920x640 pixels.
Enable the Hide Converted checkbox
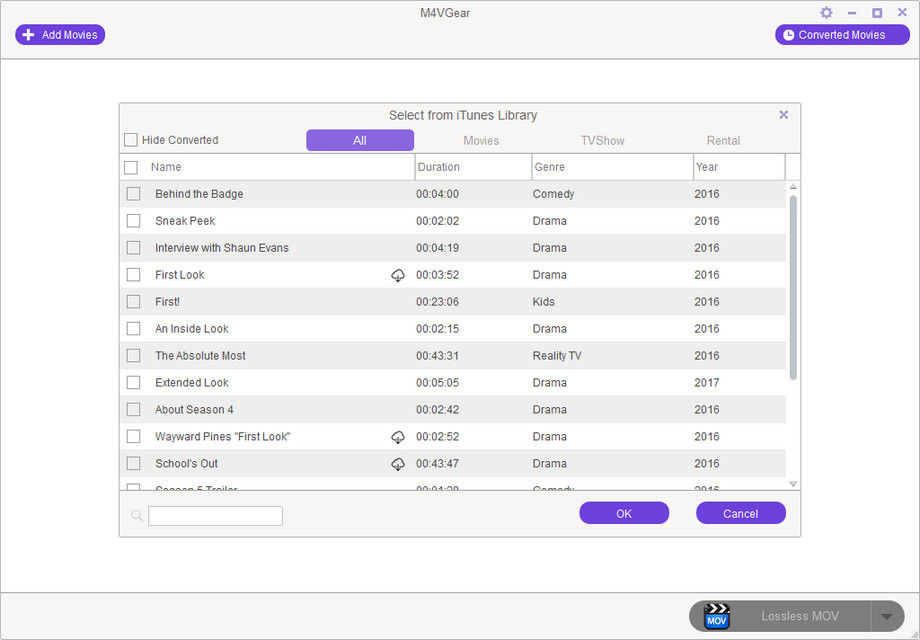[x=131, y=140]
